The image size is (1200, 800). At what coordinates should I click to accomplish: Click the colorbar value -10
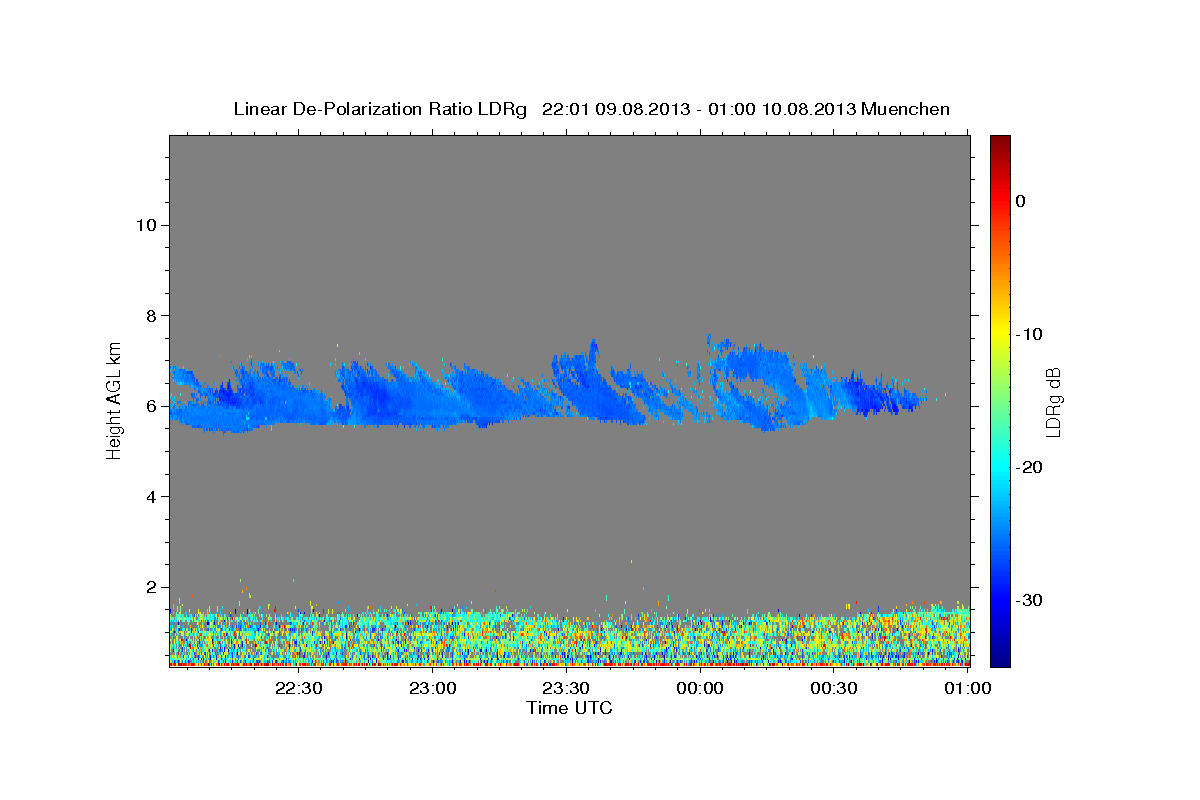pyautogui.click(x=1029, y=334)
